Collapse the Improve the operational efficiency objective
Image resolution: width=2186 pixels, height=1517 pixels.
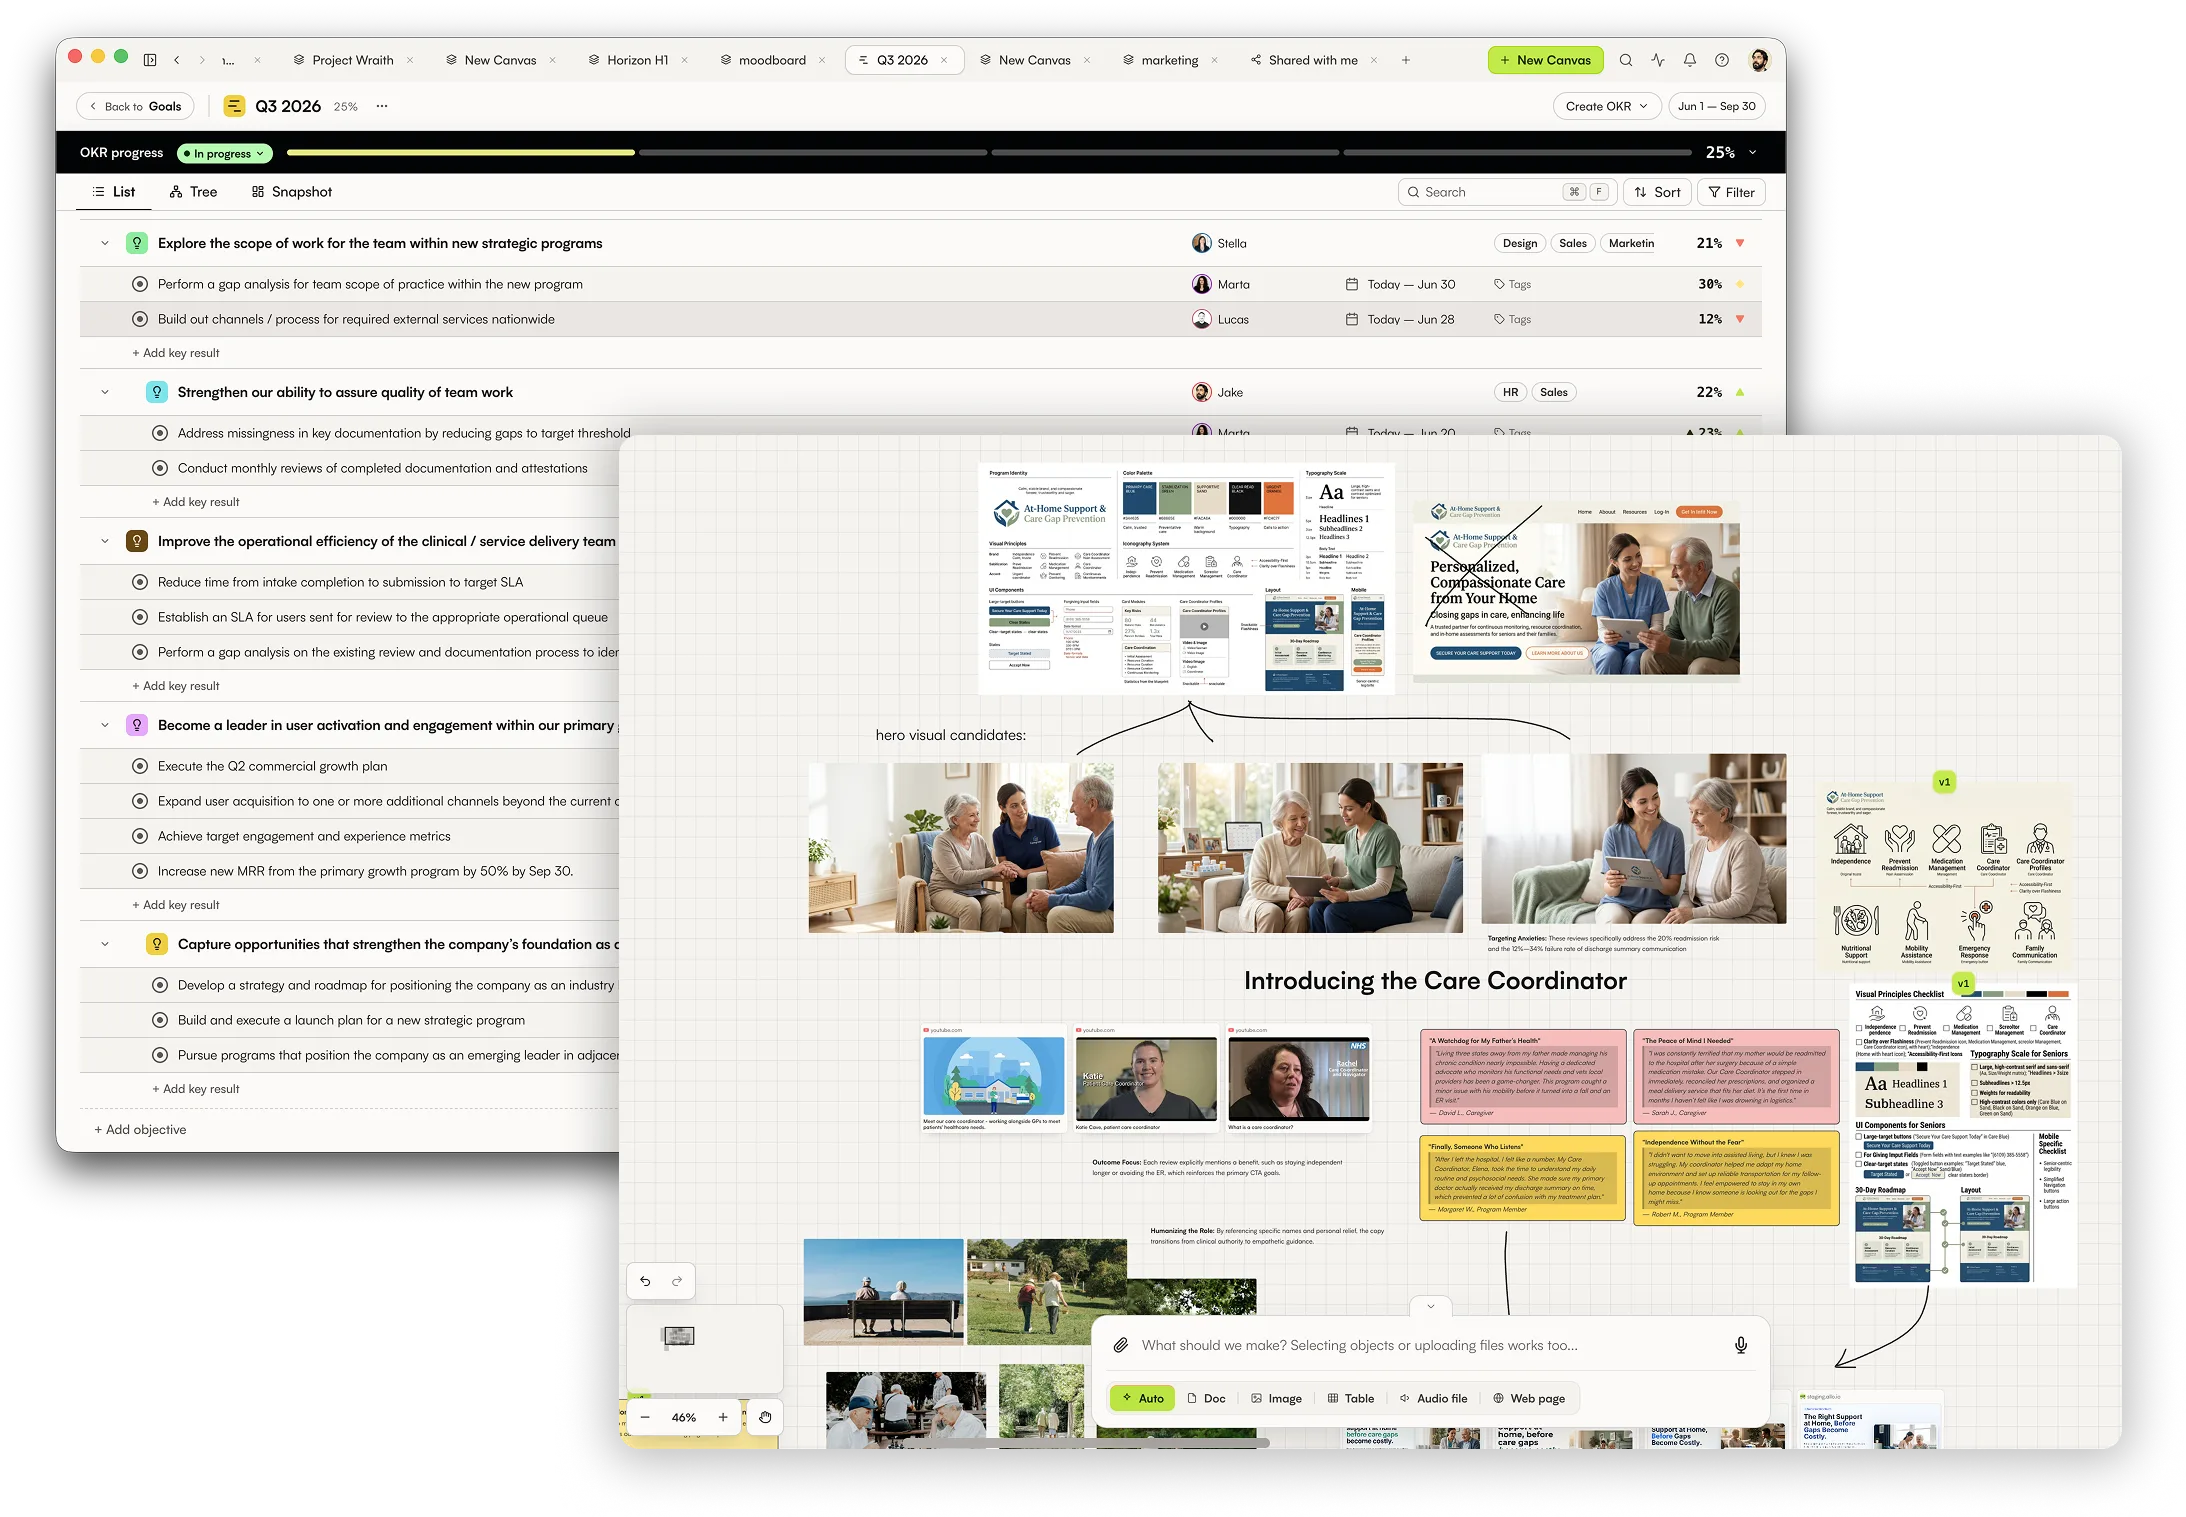[105, 541]
